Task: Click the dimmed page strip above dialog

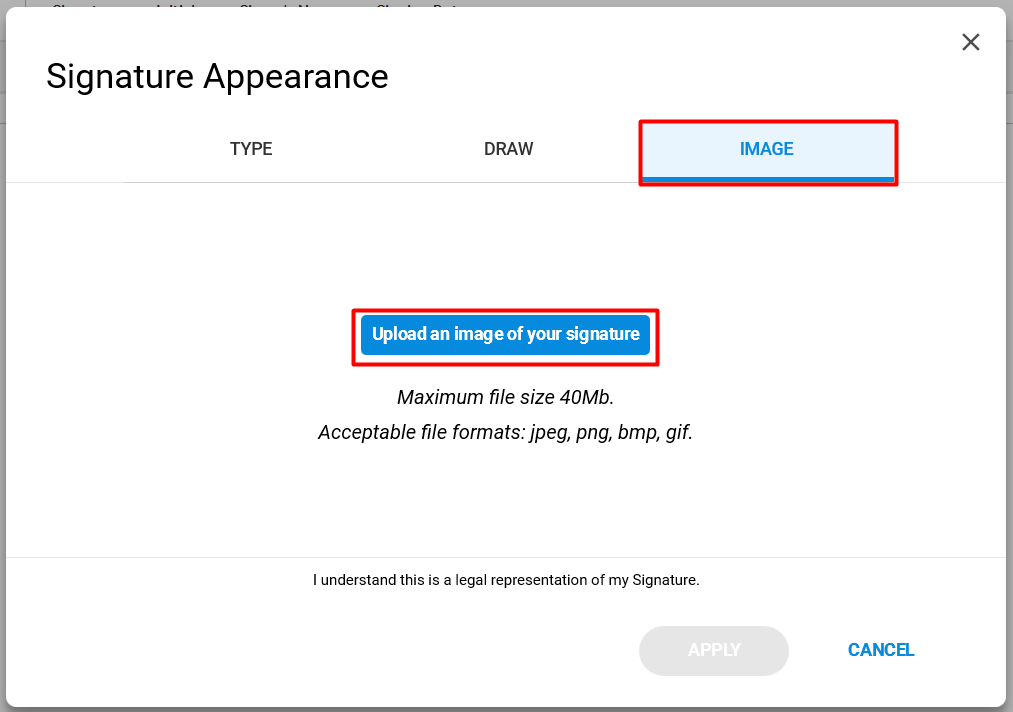Action: (x=506, y=3)
